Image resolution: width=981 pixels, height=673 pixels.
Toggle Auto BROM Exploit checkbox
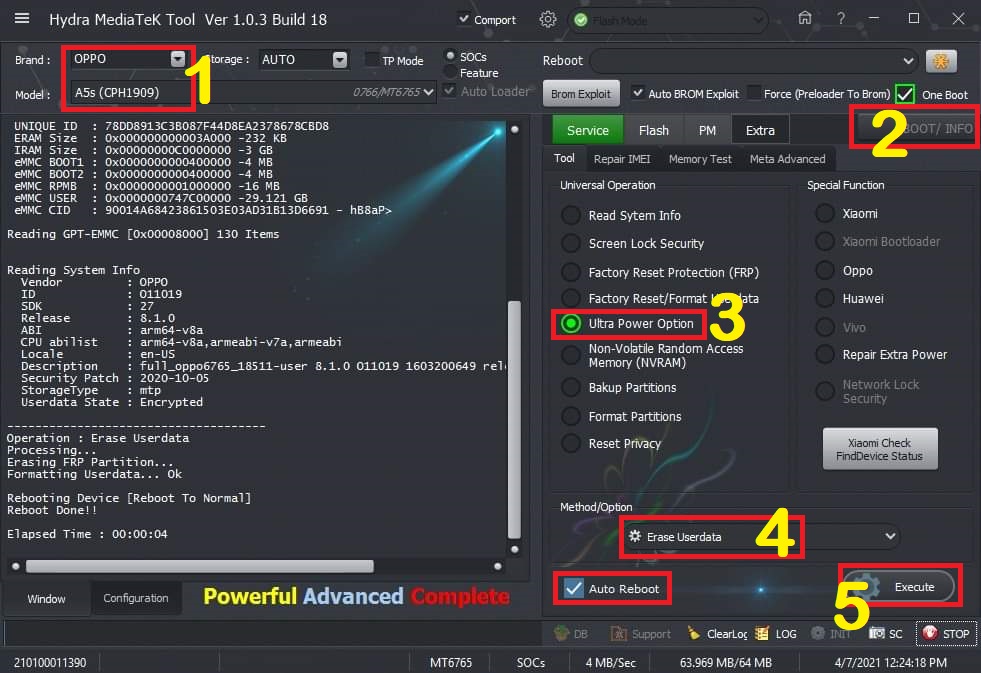[x=638, y=93]
